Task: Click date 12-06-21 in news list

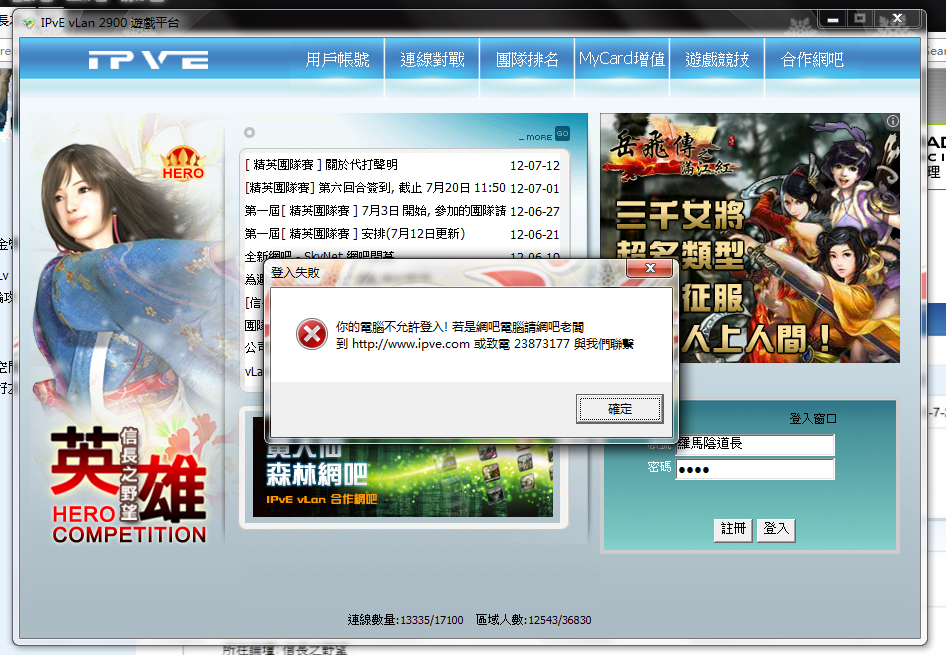Action: click(x=535, y=234)
